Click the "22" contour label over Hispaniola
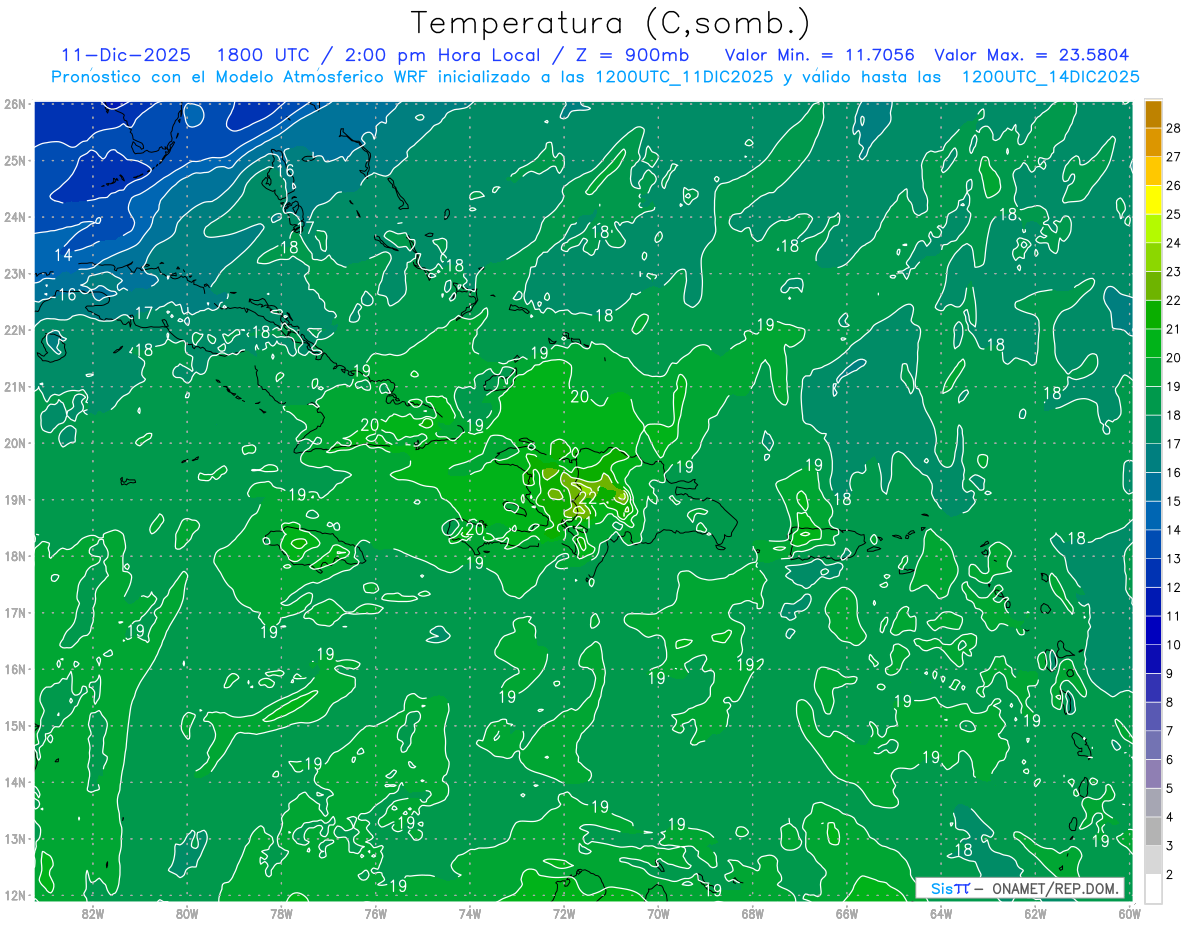 click(x=588, y=496)
